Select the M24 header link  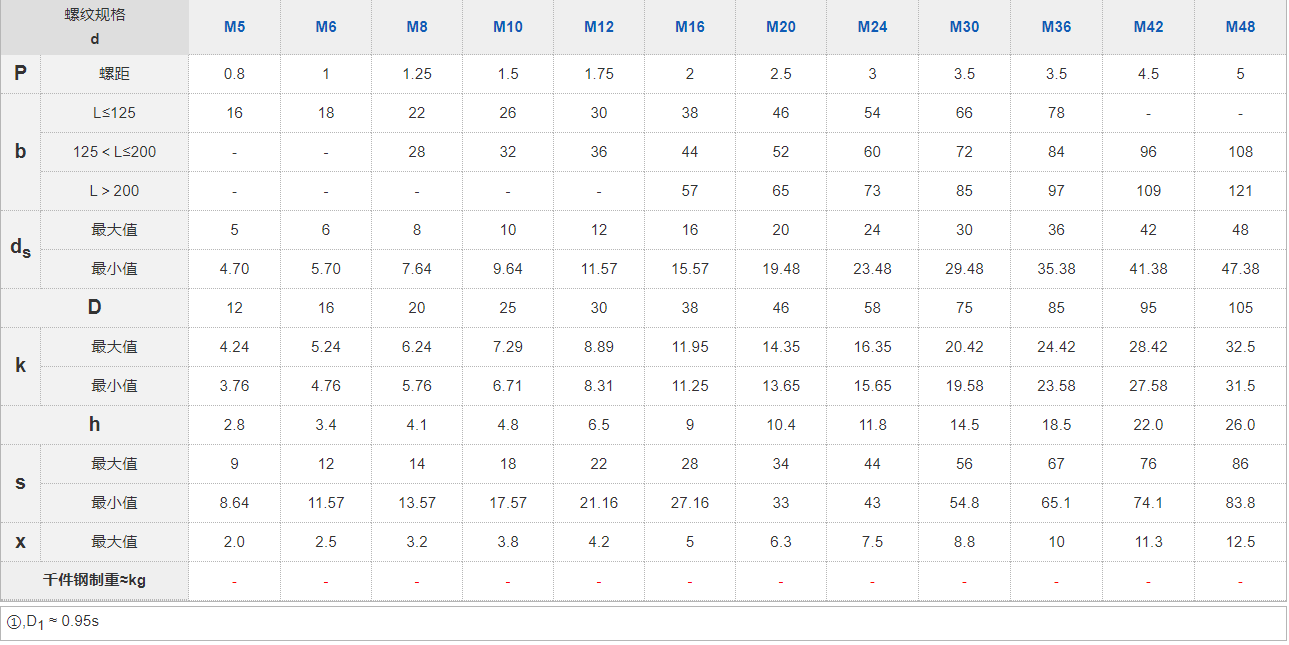872,27
